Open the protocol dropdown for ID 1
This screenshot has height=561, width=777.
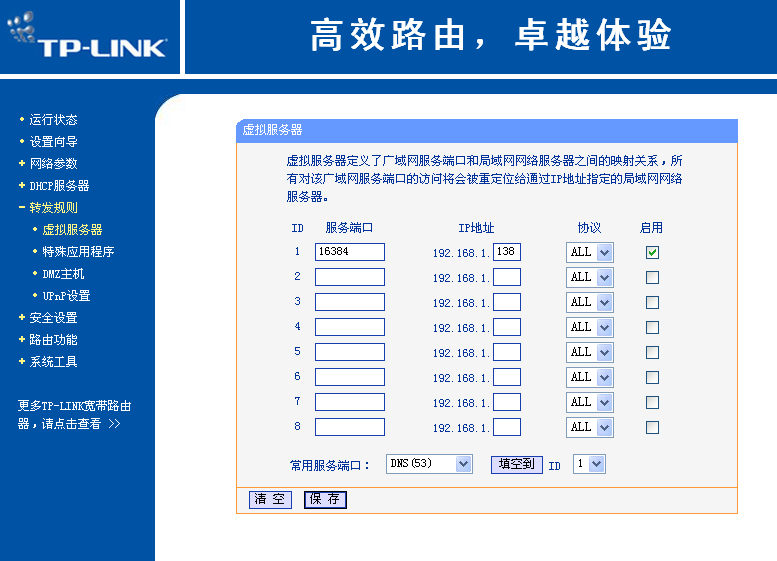590,252
